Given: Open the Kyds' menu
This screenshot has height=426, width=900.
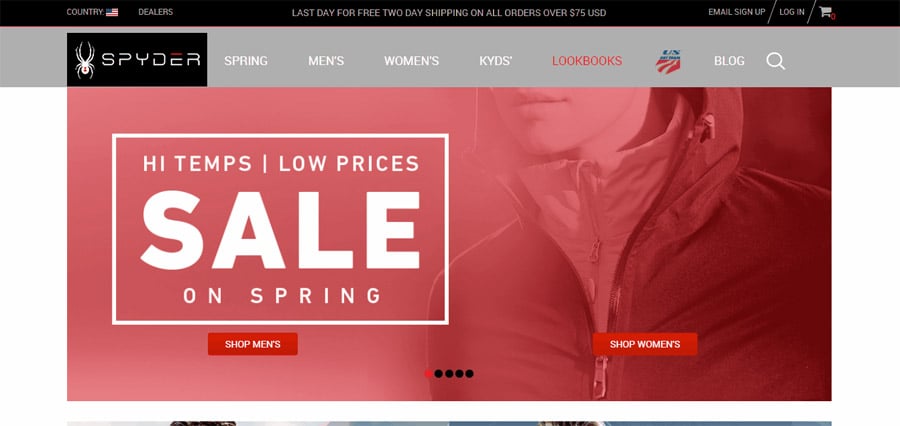Looking at the screenshot, I should pos(496,61).
